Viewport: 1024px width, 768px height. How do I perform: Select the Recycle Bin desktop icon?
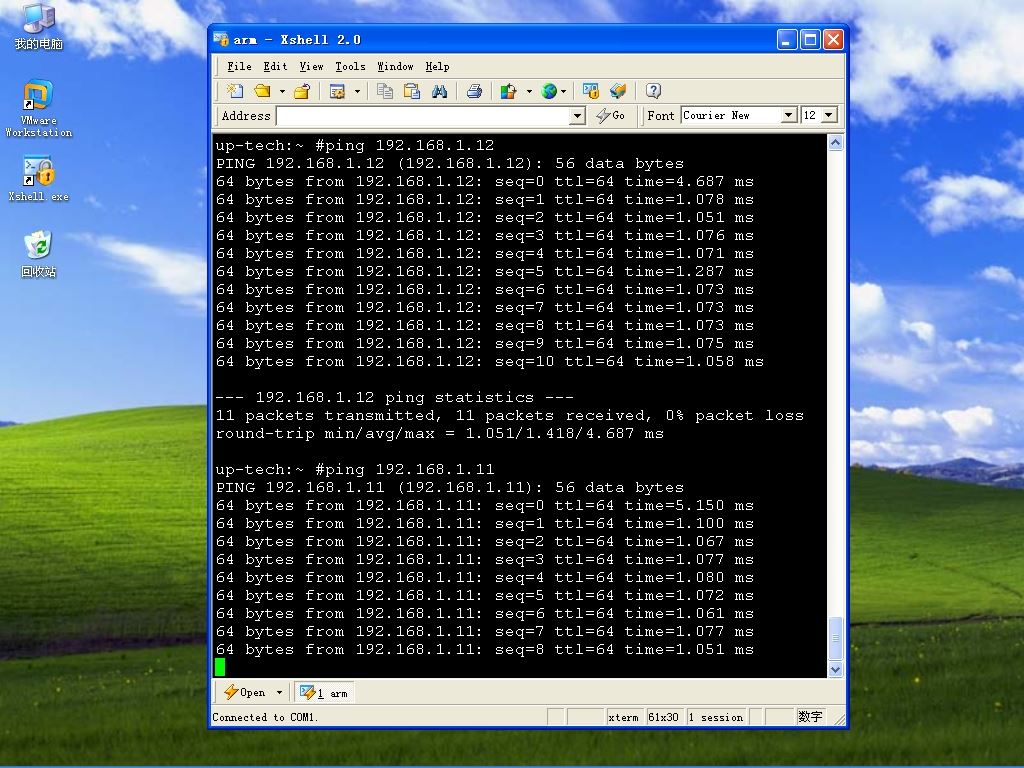(38, 254)
